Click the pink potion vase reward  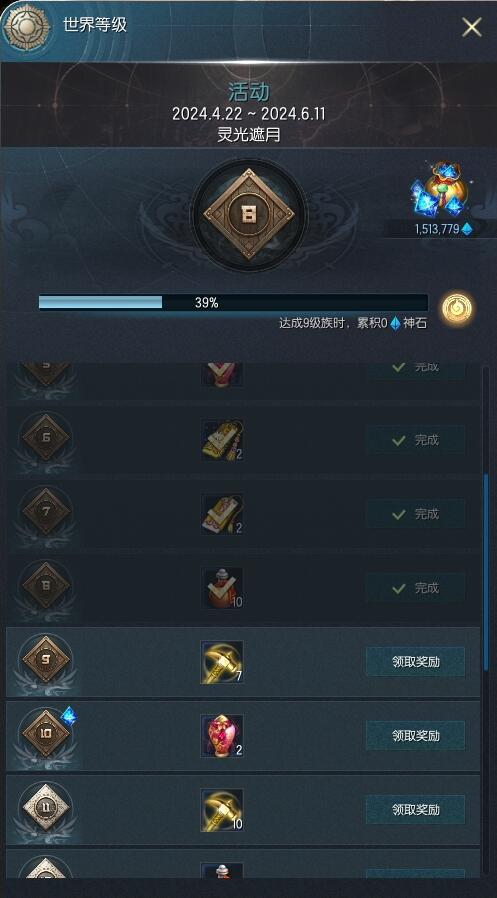click(222, 736)
